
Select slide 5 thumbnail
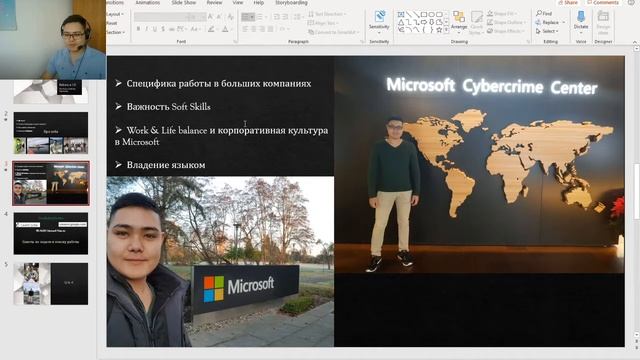pyautogui.click(x=51, y=284)
